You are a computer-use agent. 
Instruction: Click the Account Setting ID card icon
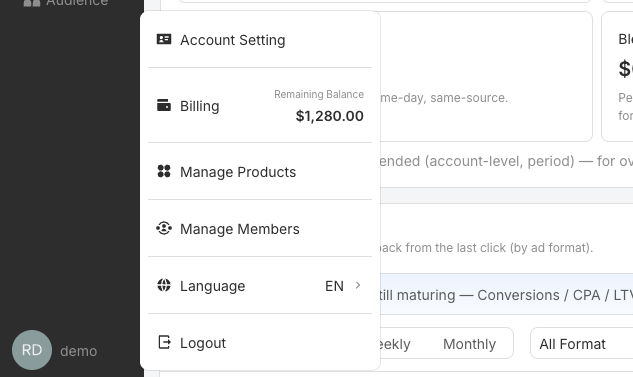pos(164,39)
